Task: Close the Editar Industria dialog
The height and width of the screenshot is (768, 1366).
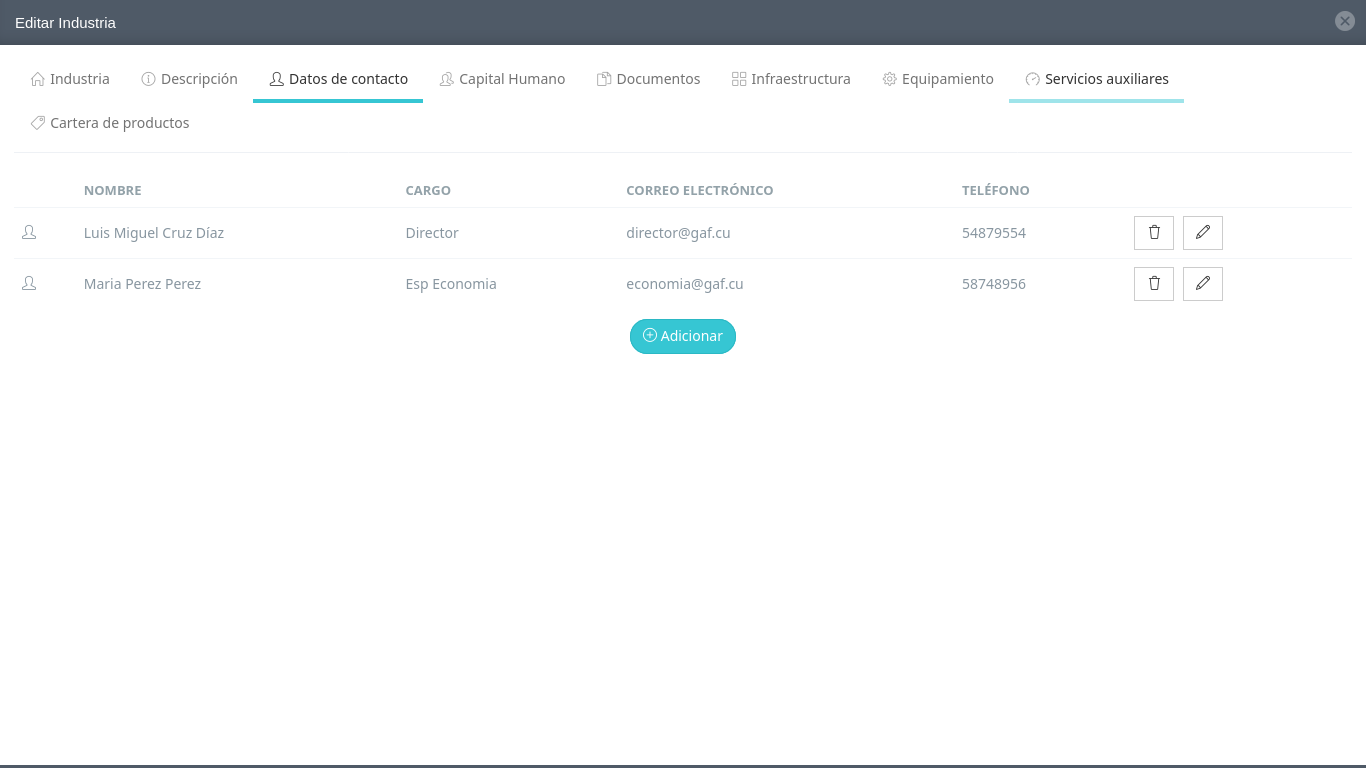Action: pos(1344,21)
